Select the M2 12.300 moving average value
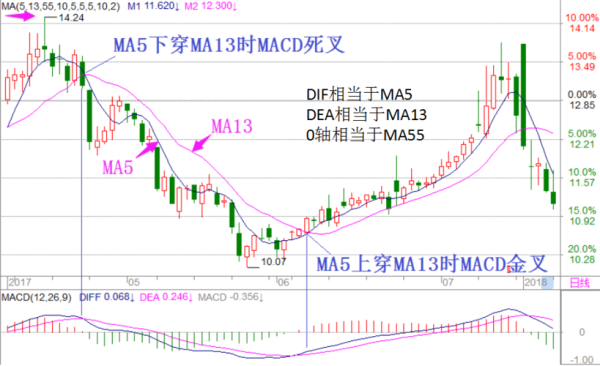 pos(211,7)
